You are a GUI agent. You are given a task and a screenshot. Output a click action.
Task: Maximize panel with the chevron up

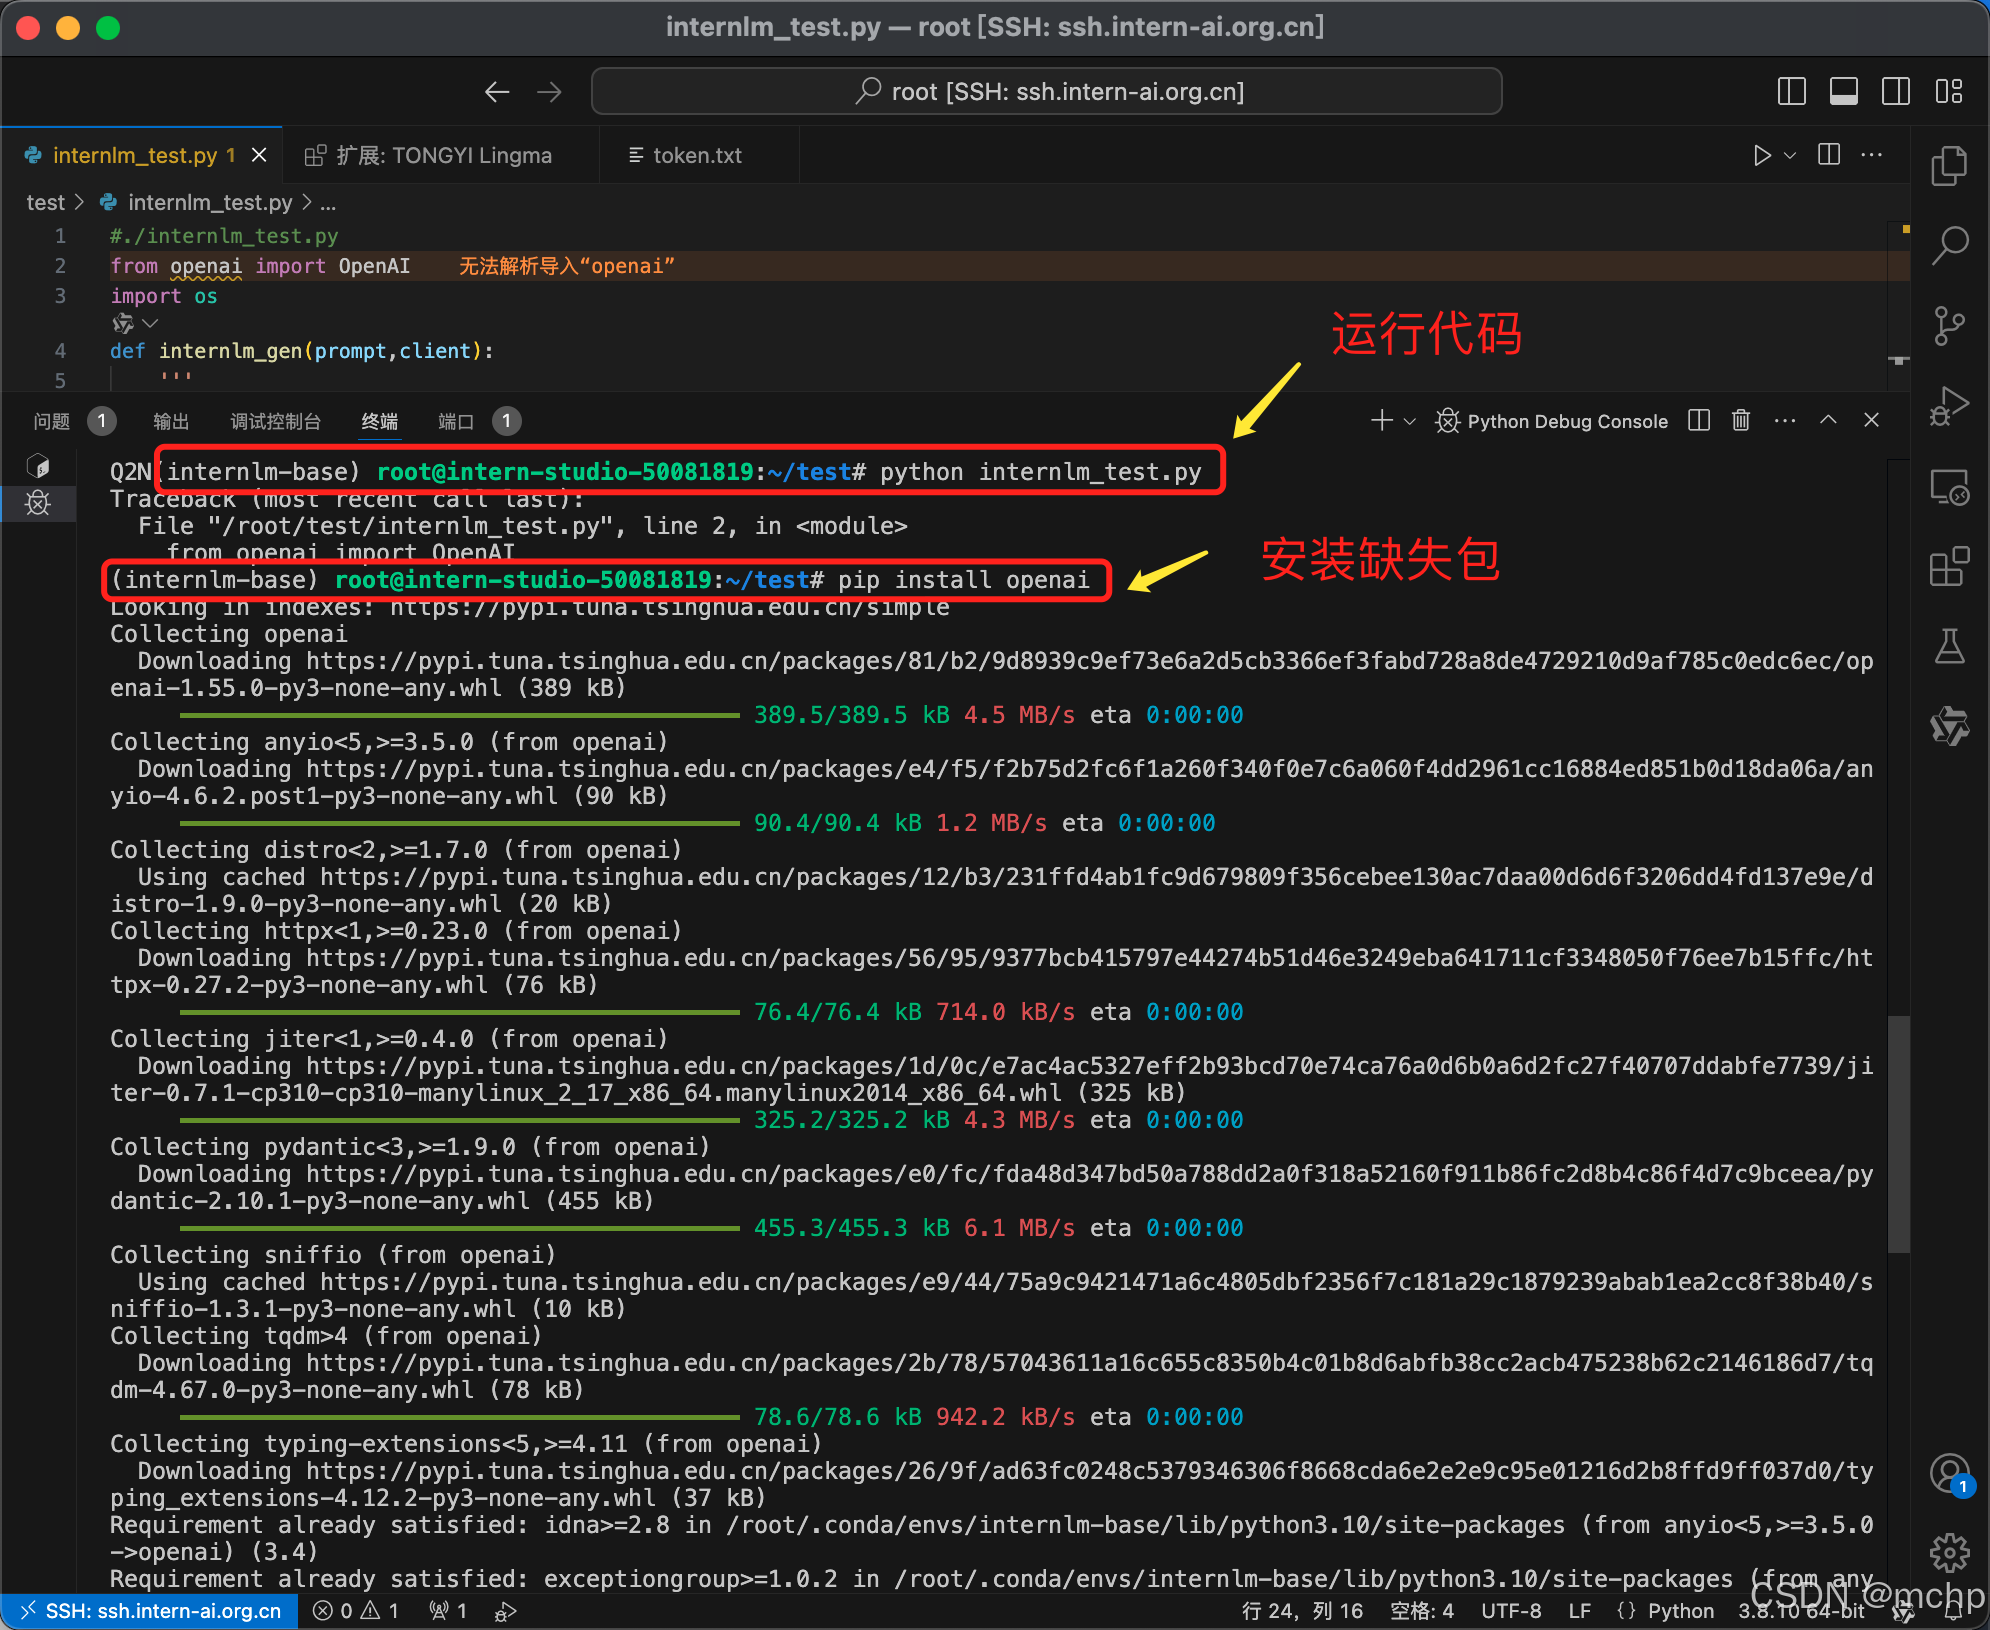click(1828, 421)
